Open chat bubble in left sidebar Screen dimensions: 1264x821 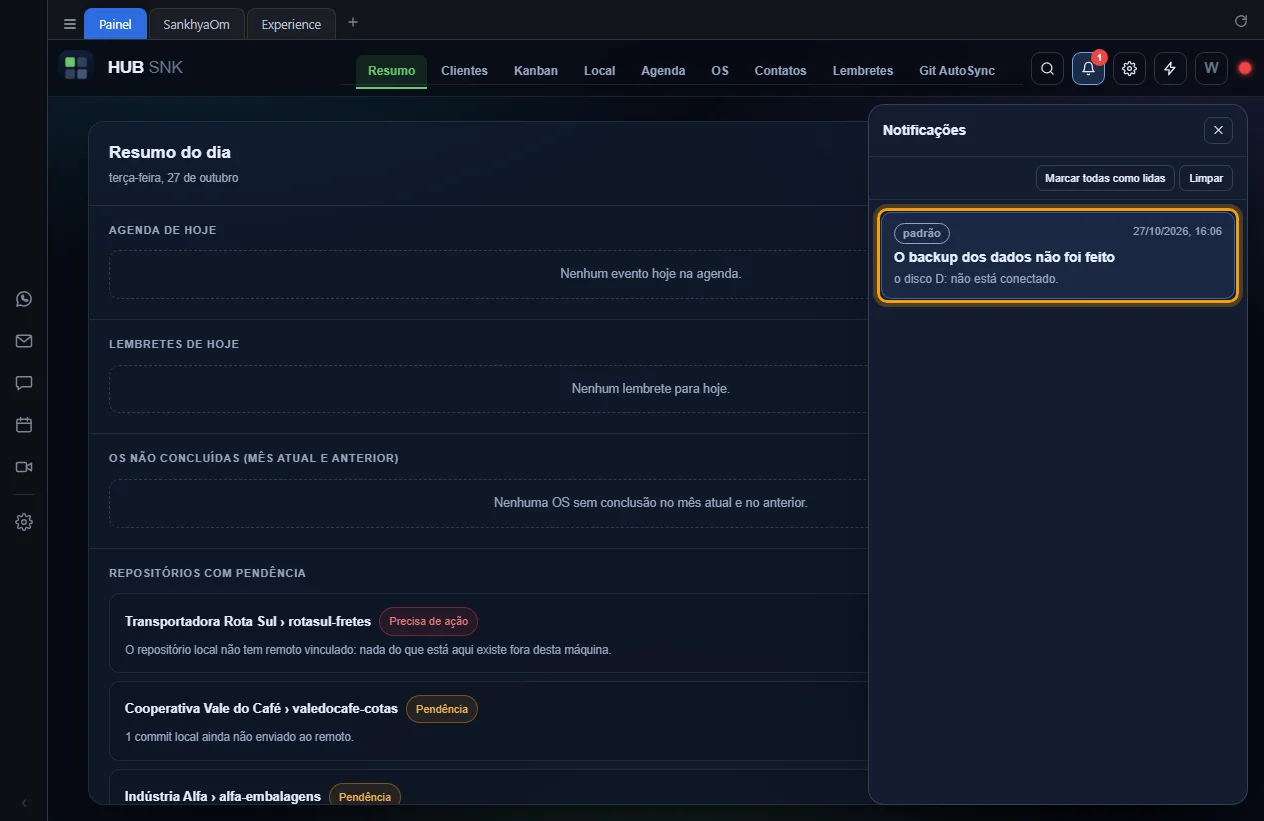click(x=24, y=383)
